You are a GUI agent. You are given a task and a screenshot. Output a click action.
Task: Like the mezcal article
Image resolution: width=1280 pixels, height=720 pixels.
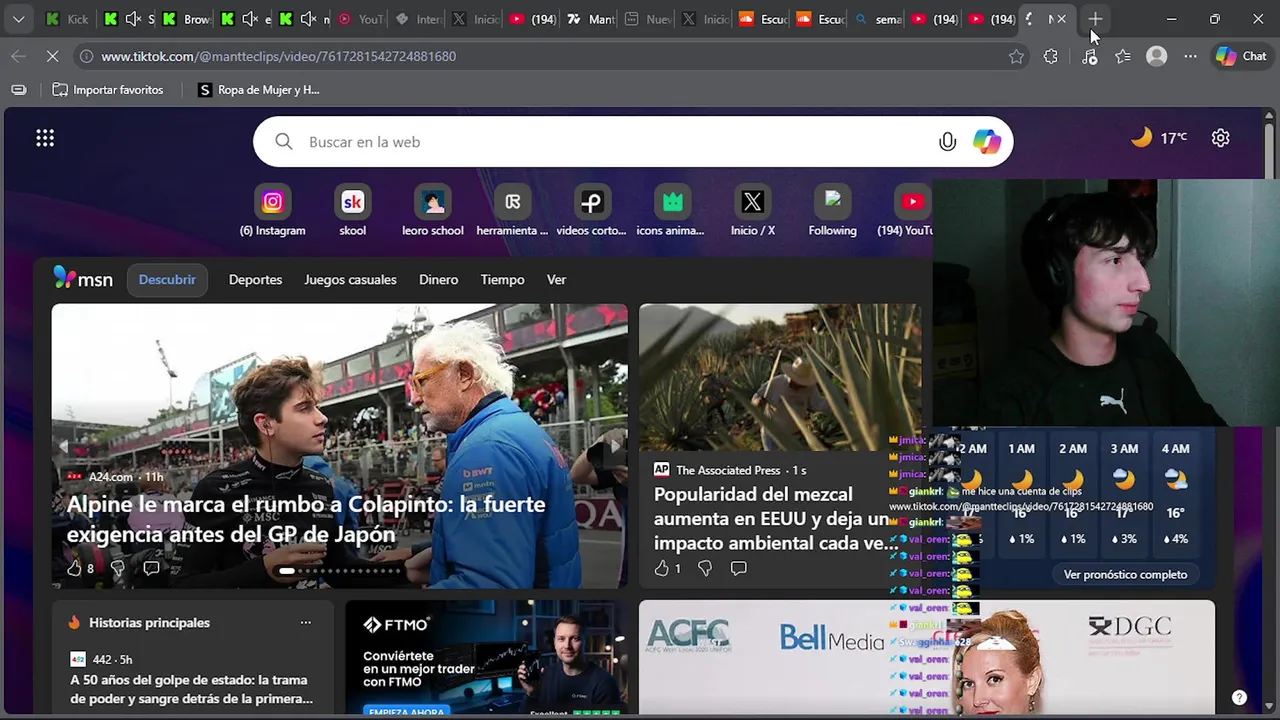(661, 568)
